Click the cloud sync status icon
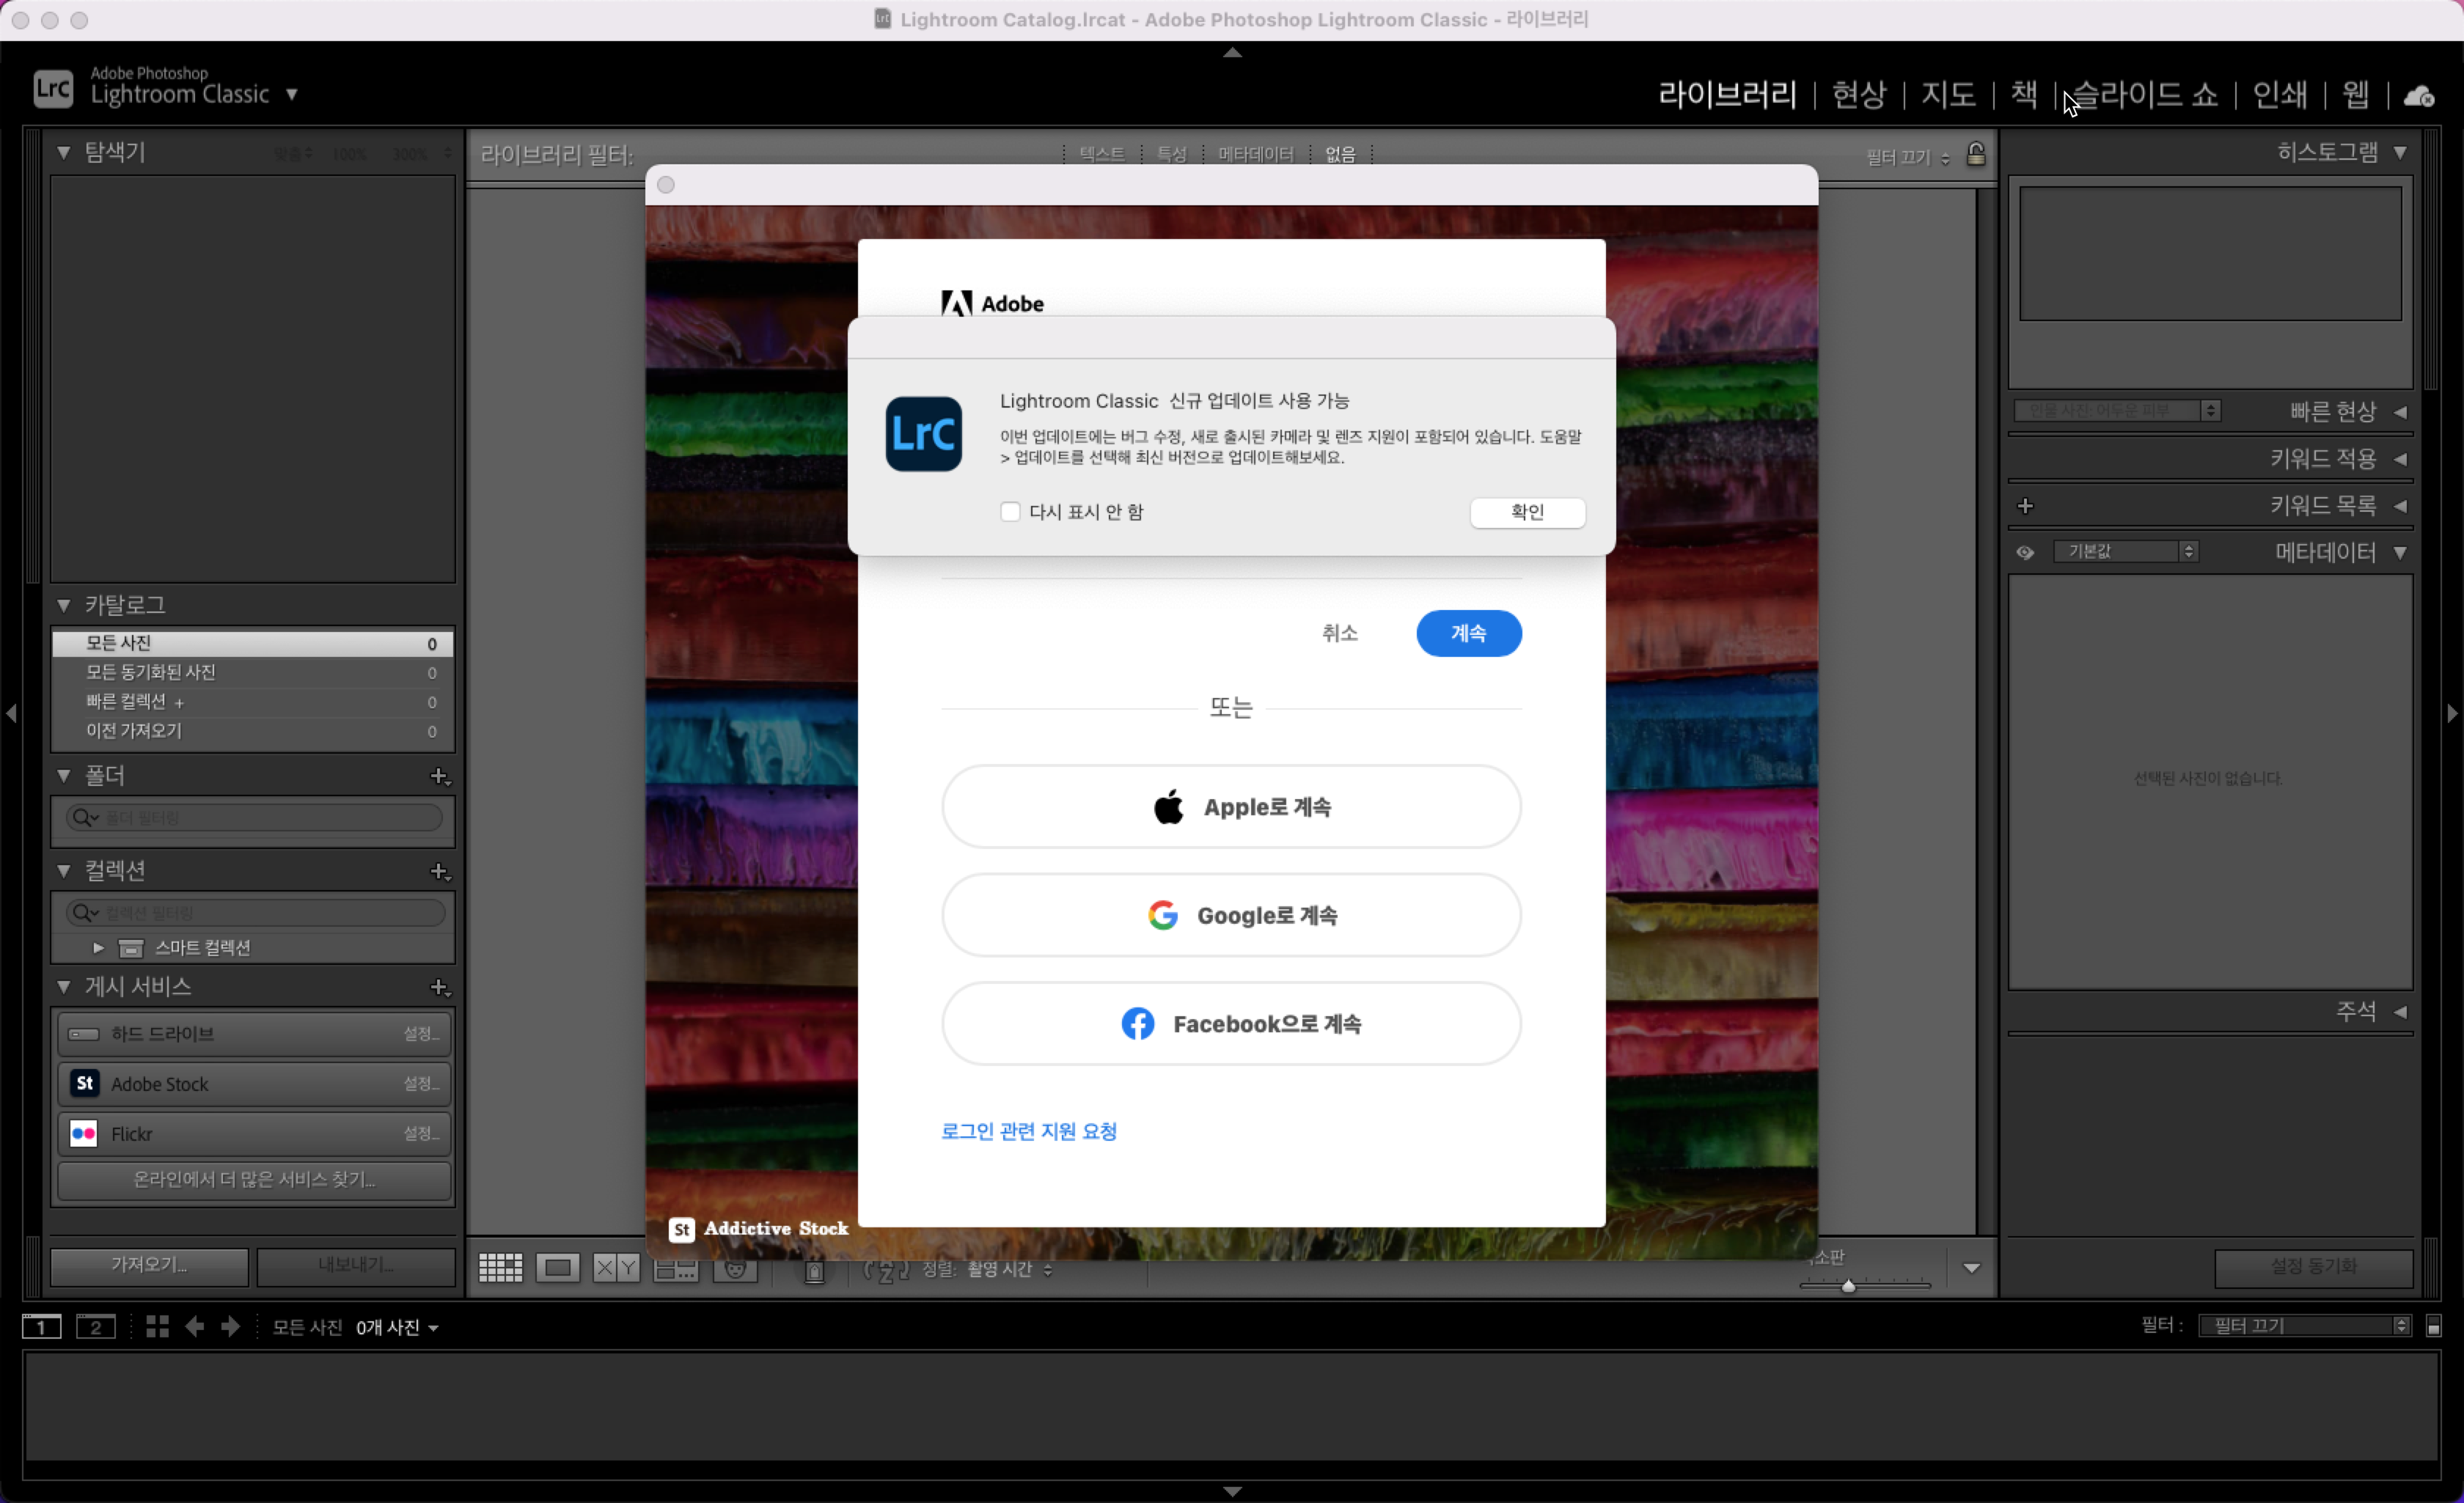 (2419, 96)
